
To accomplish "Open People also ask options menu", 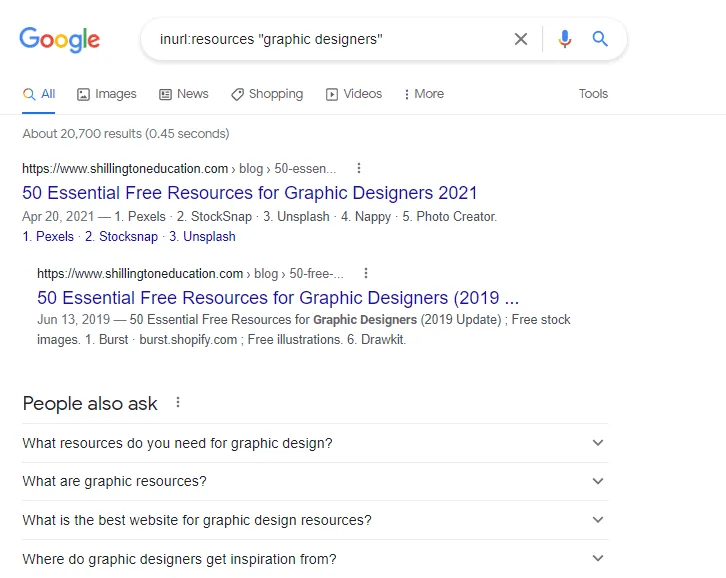I will click(178, 403).
